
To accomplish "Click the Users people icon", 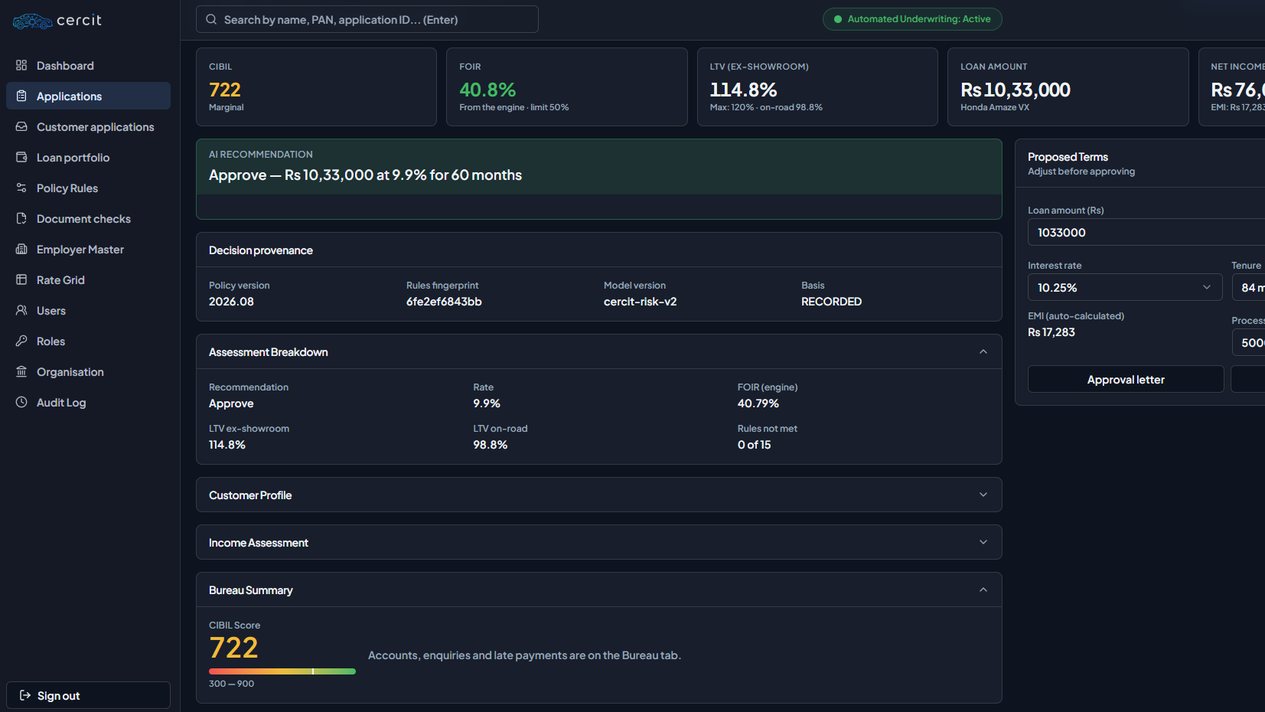I will (21, 310).
